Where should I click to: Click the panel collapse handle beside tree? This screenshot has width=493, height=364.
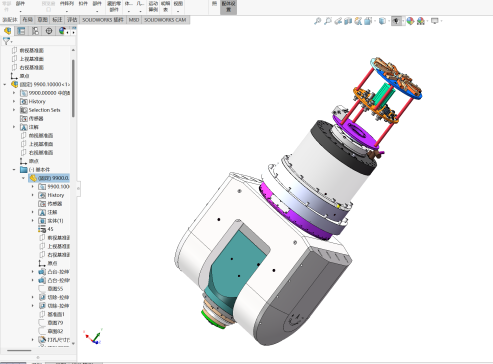(79, 189)
